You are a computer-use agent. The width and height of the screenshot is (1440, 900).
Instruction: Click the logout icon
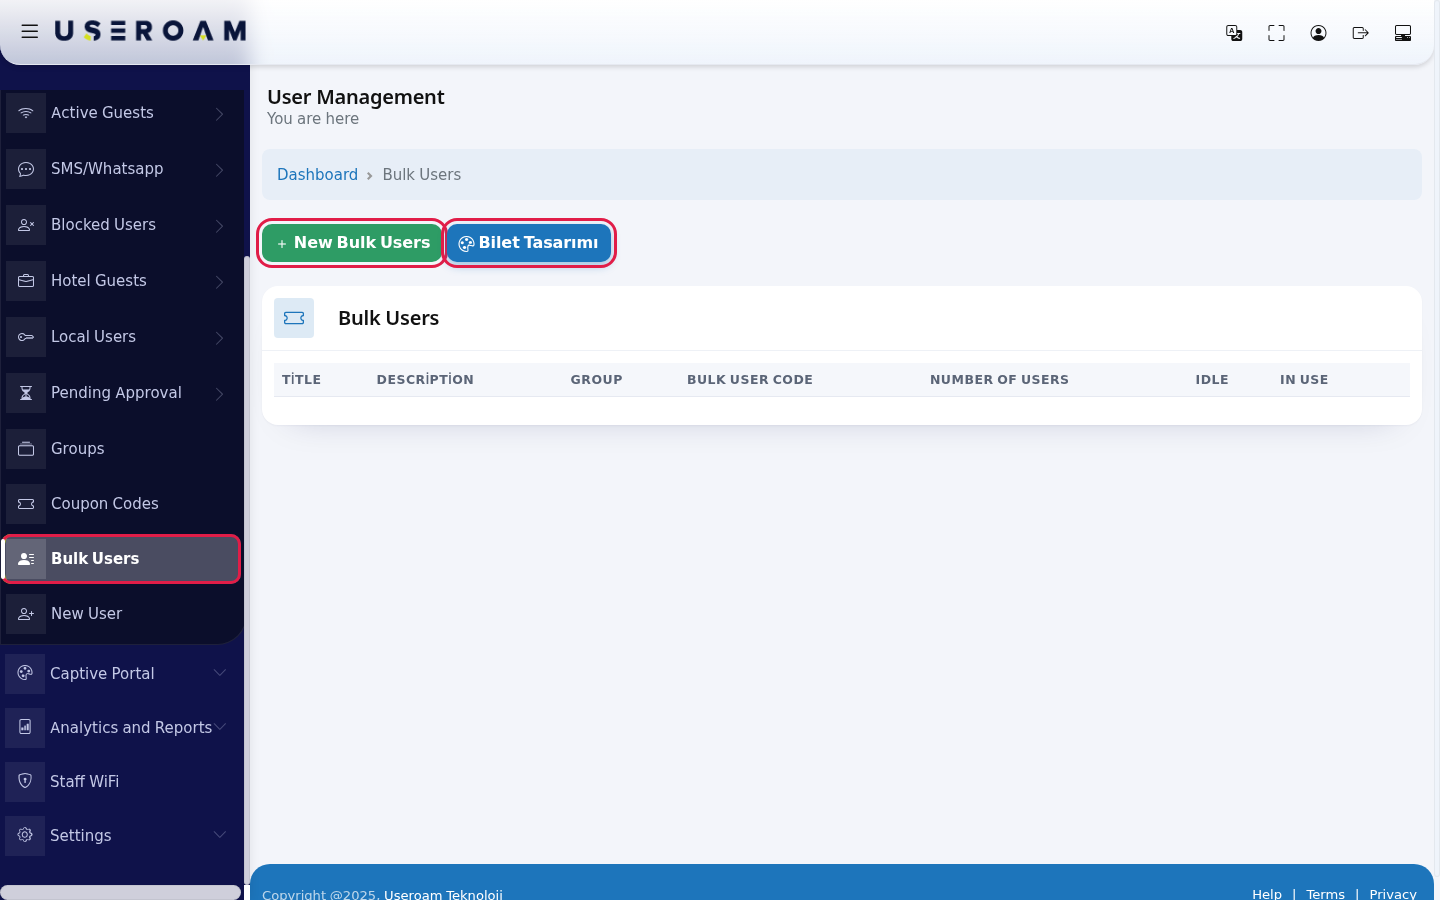pyautogui.click(x=1360, y=33)
